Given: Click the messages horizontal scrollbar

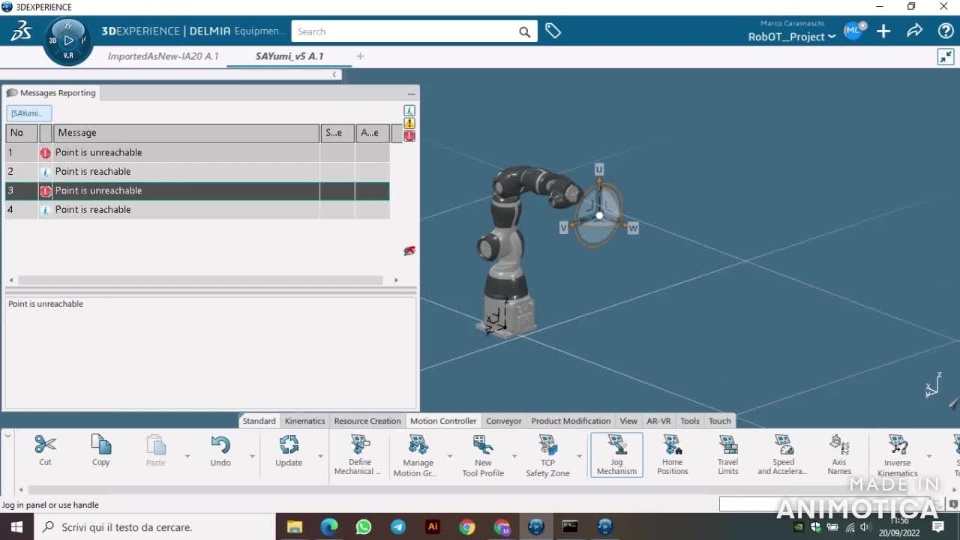Looking at the screenshot, I should pos(201,280).
